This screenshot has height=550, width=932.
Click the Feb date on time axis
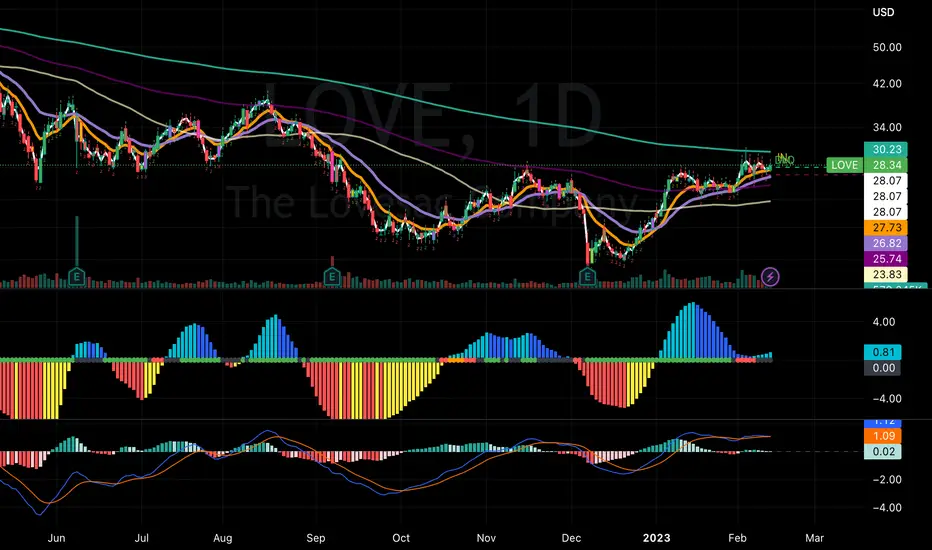point(737,538)
